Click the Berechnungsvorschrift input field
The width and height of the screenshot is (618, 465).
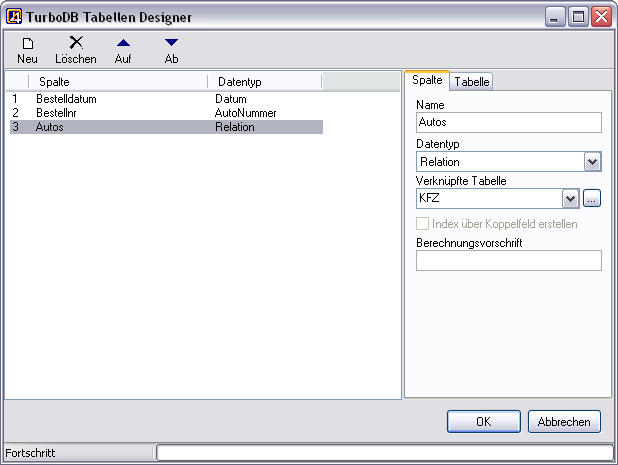point(508,260)
